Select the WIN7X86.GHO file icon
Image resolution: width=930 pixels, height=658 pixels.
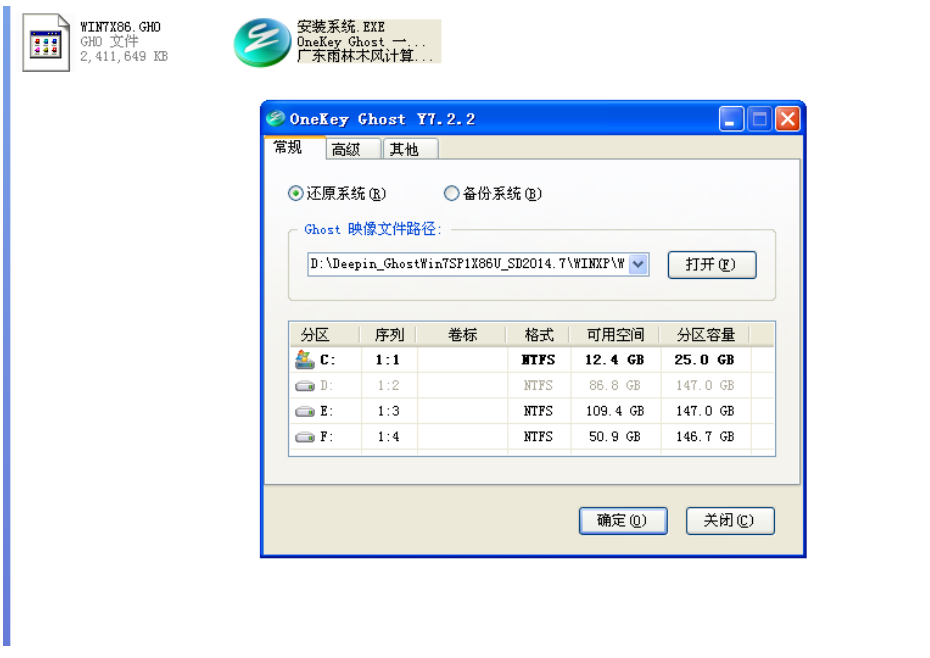pos(46,43)
